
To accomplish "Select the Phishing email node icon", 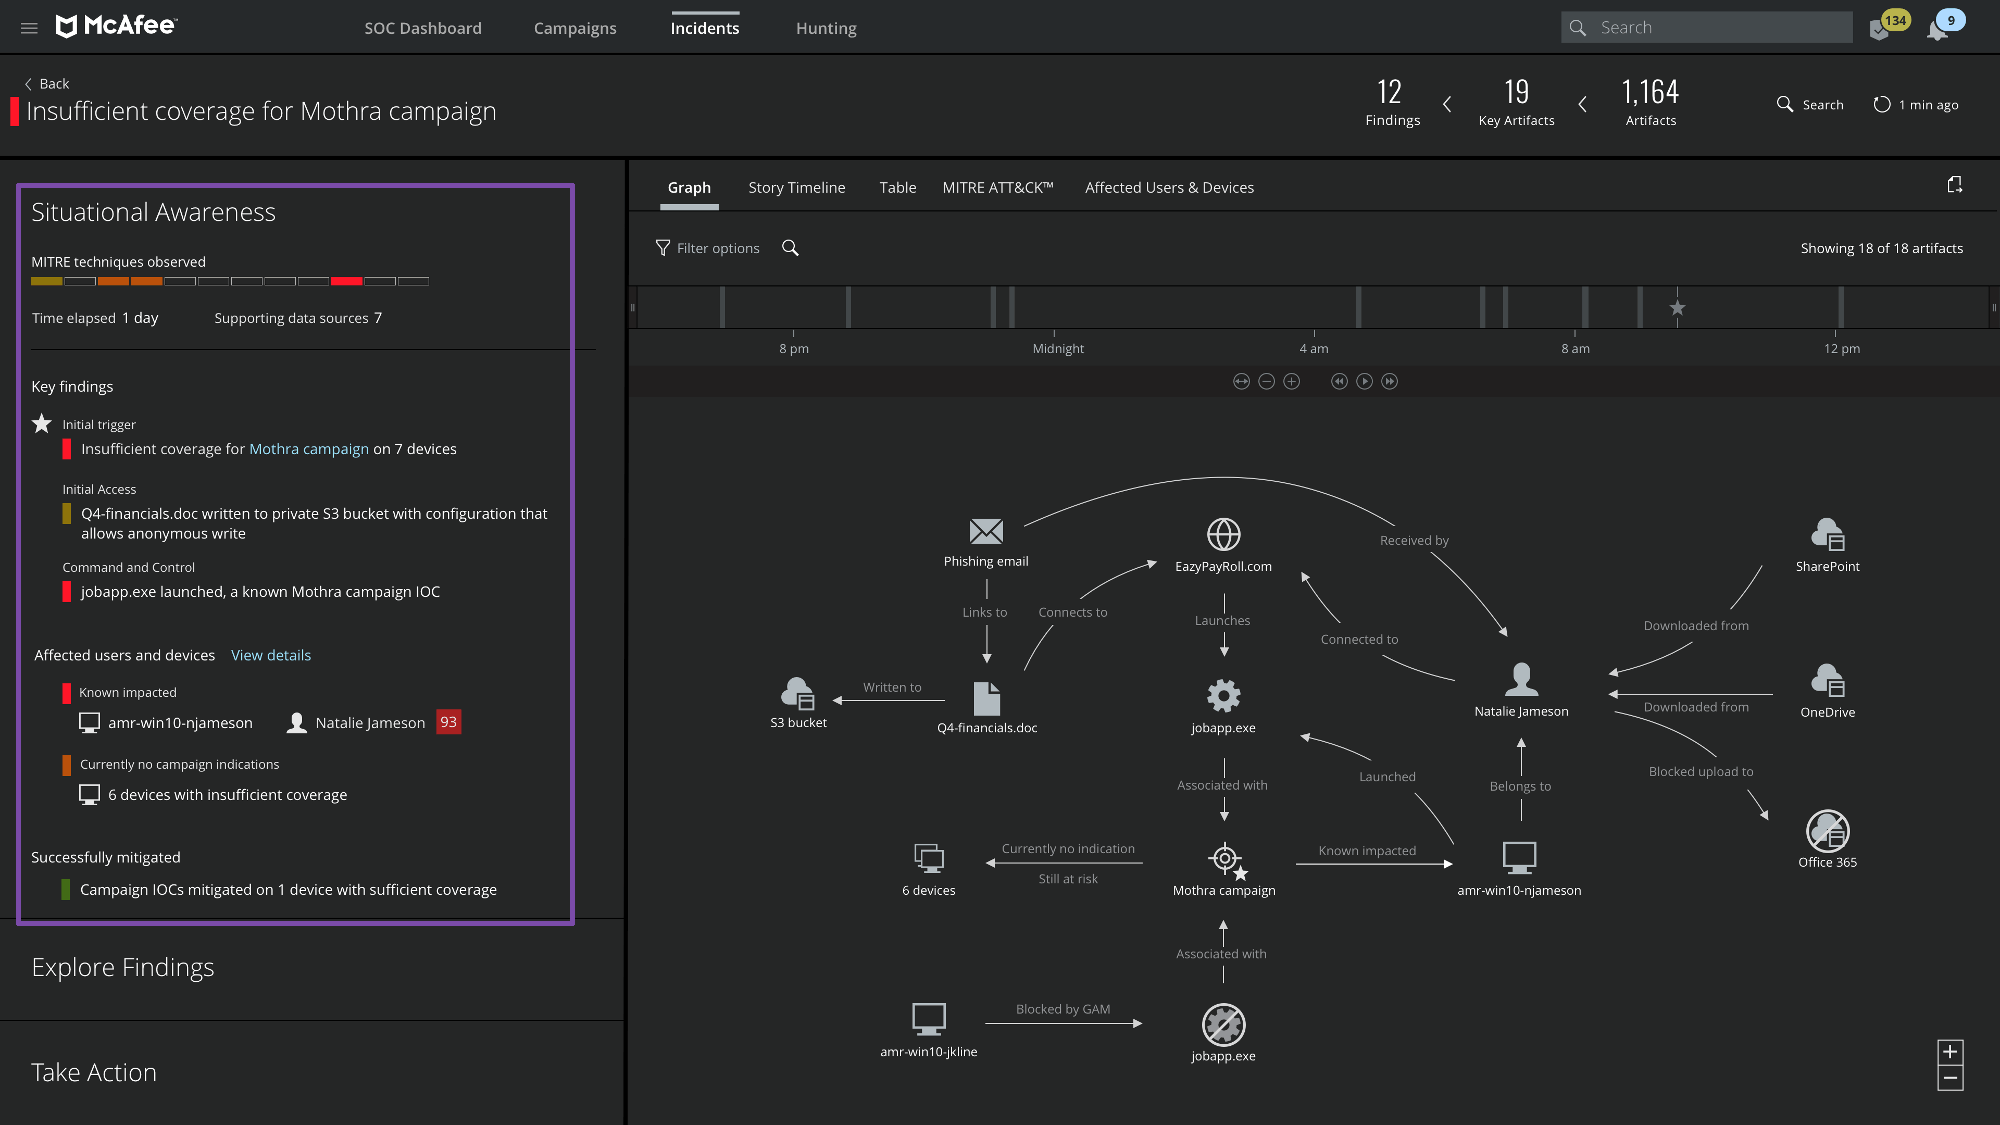I will point(986,531).
